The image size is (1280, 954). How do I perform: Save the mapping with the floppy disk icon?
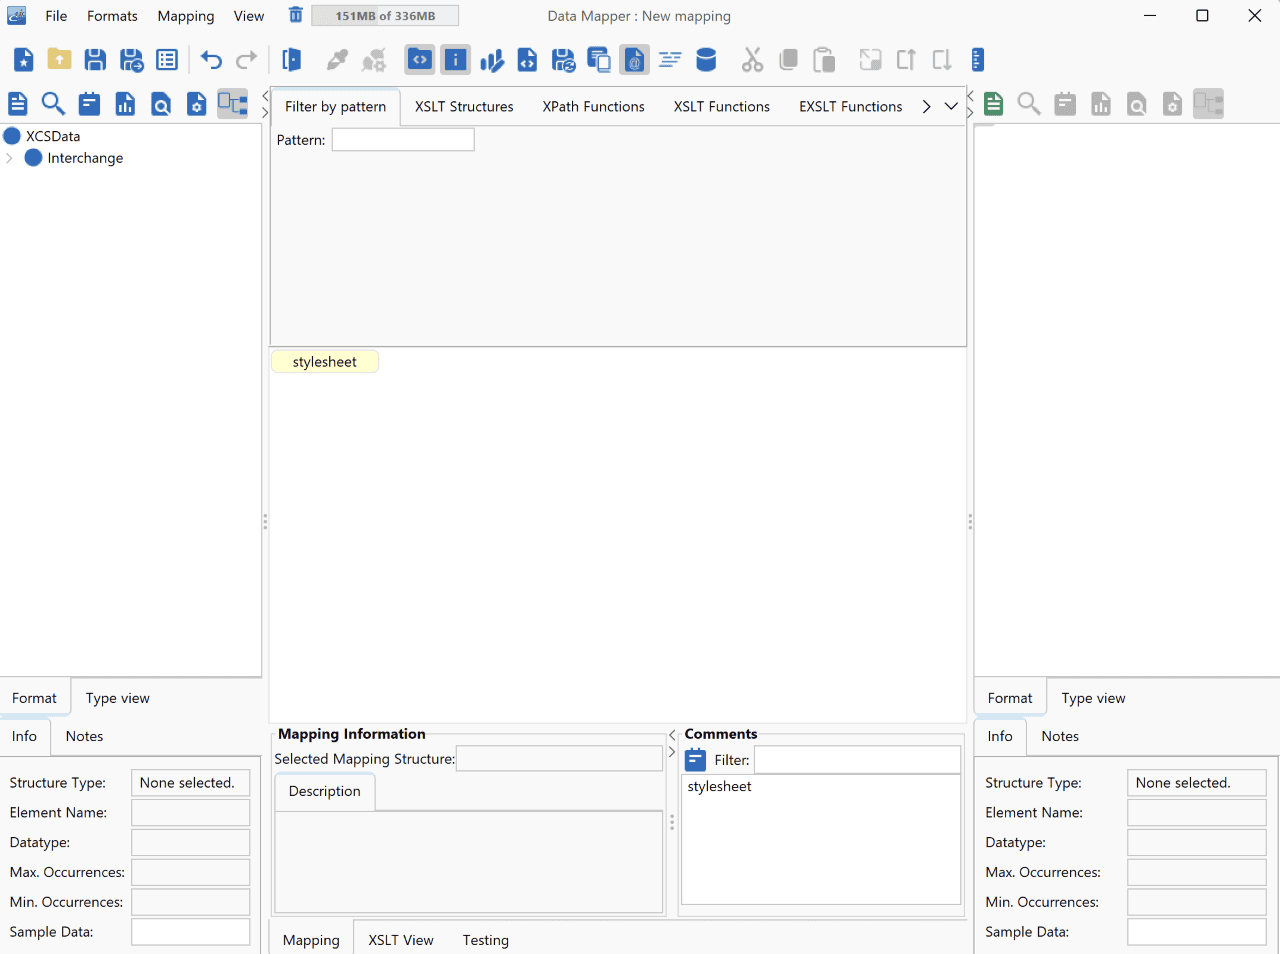coord(95,60)
